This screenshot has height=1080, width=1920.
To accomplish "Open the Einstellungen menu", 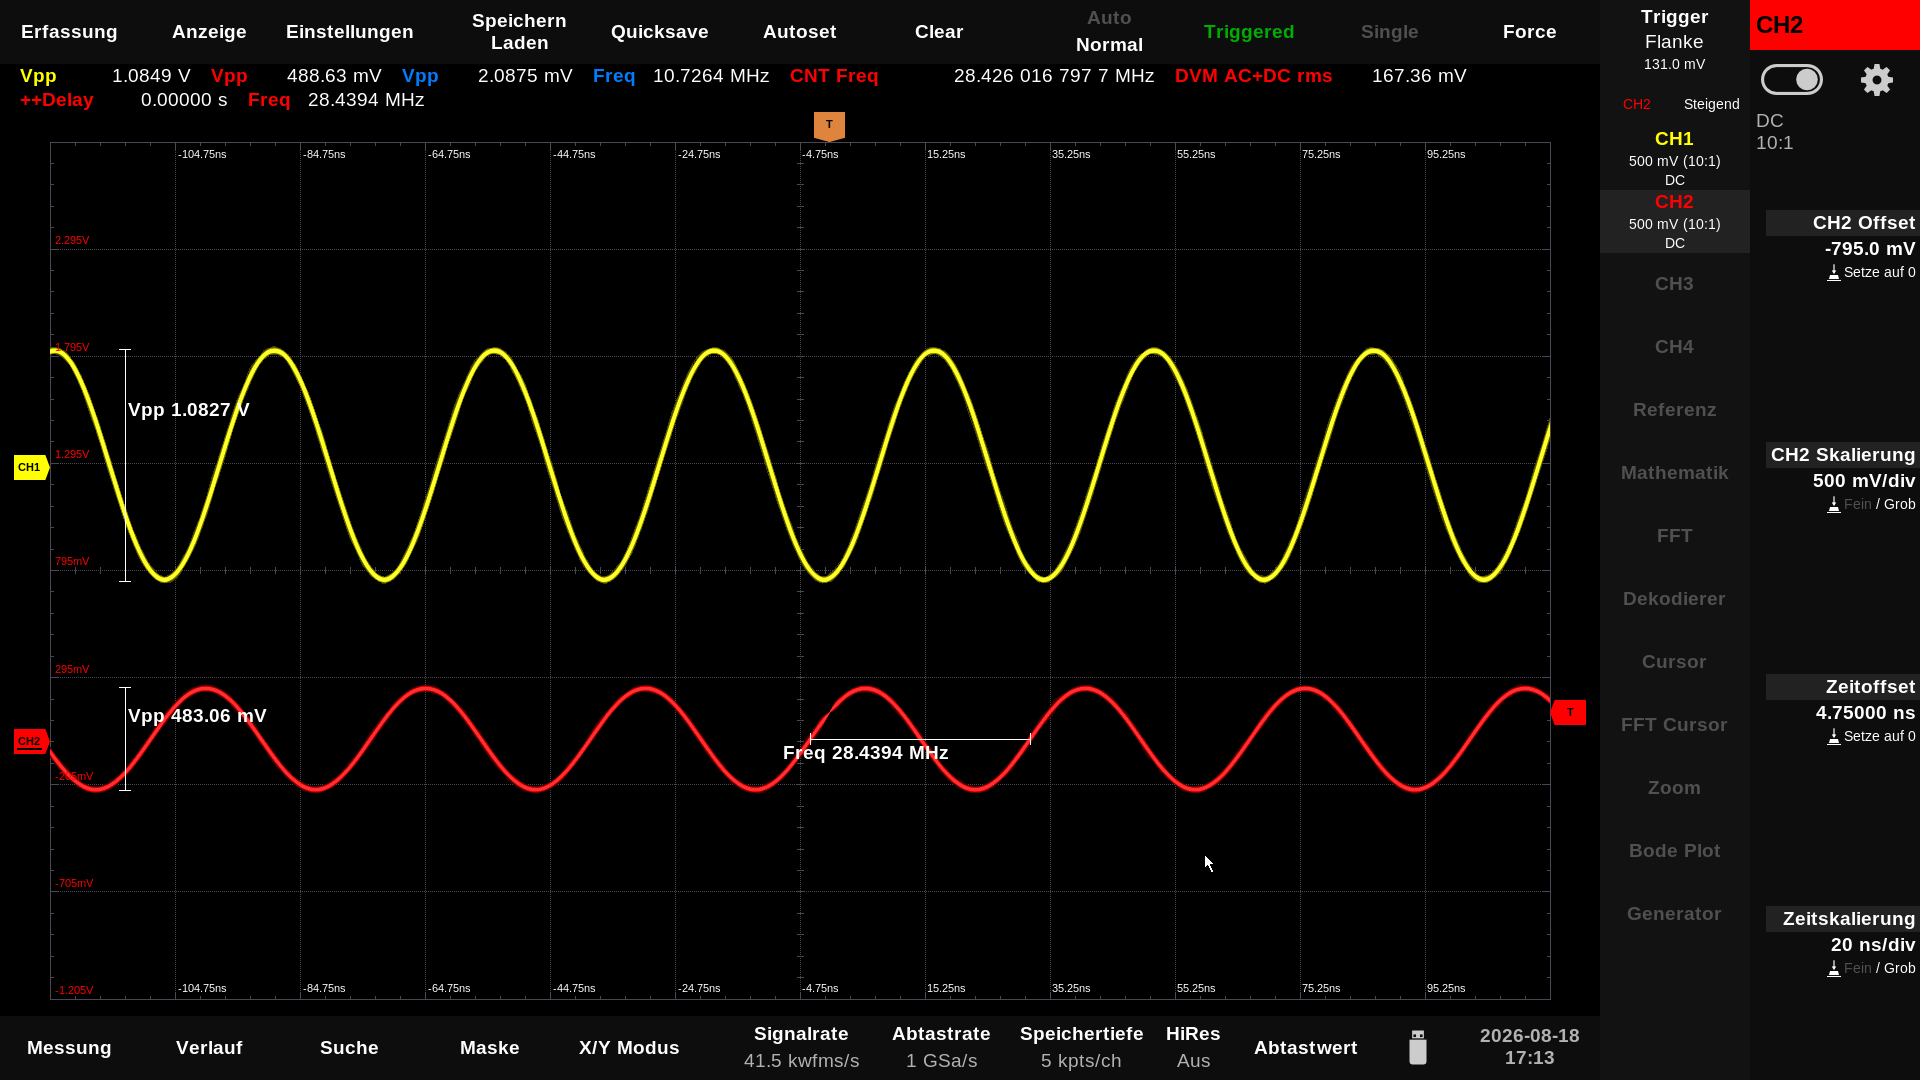I will (x=349, y=32).
